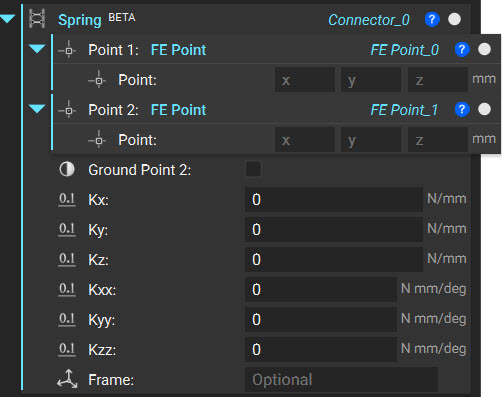The height and width of the screenshot is (397, 502).
Task: Open help for FE Point_0
Action: pyautogui.click(x=462, y=50)
